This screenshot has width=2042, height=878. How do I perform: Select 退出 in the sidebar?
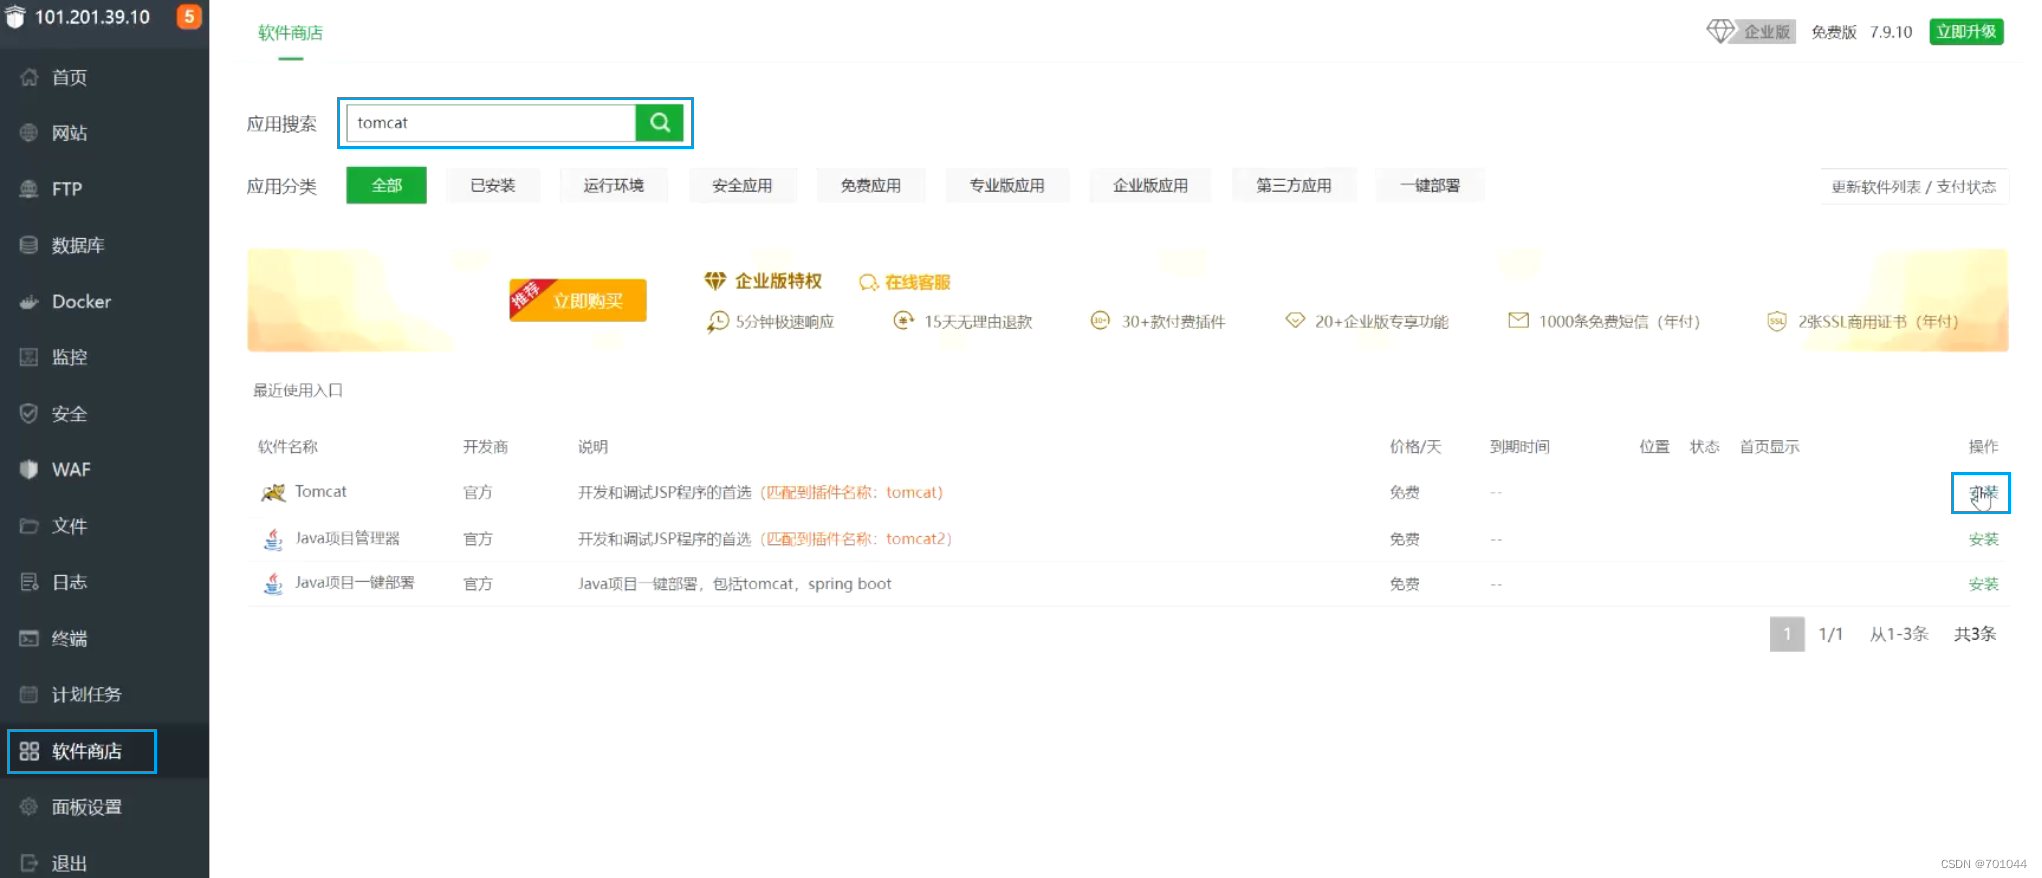(69, 863)
